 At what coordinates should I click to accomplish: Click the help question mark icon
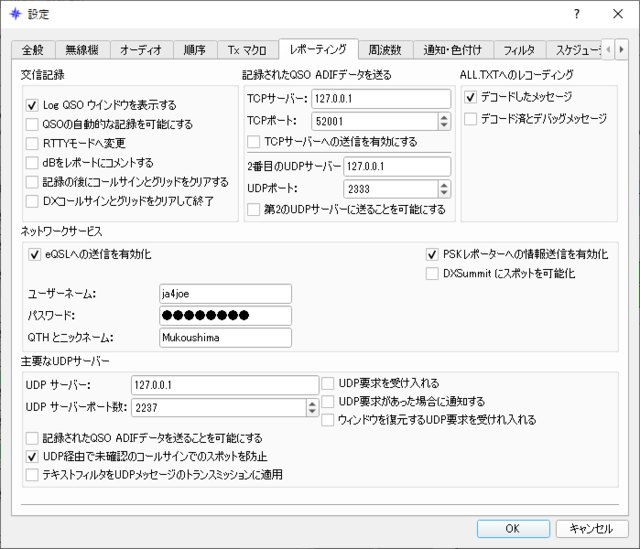576,14
